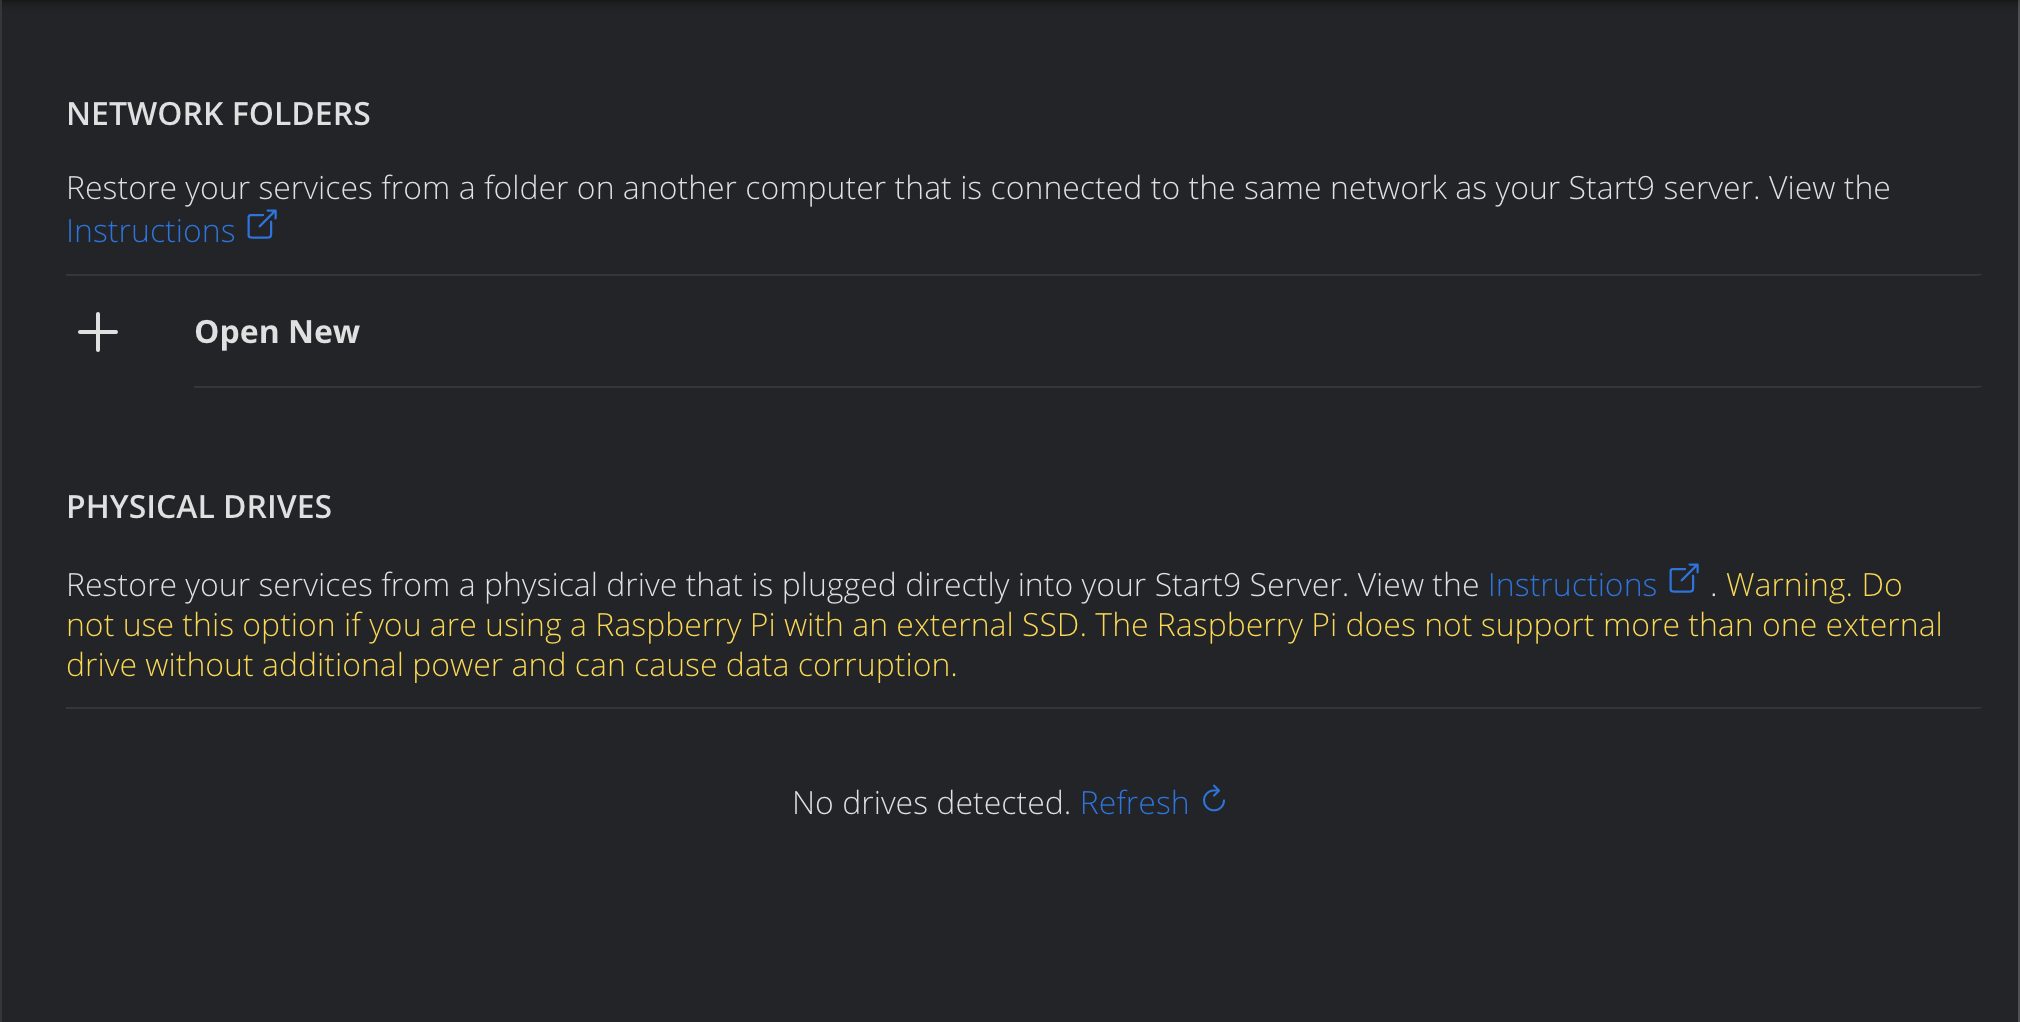Click the Open New label

(x=277, y=331)
